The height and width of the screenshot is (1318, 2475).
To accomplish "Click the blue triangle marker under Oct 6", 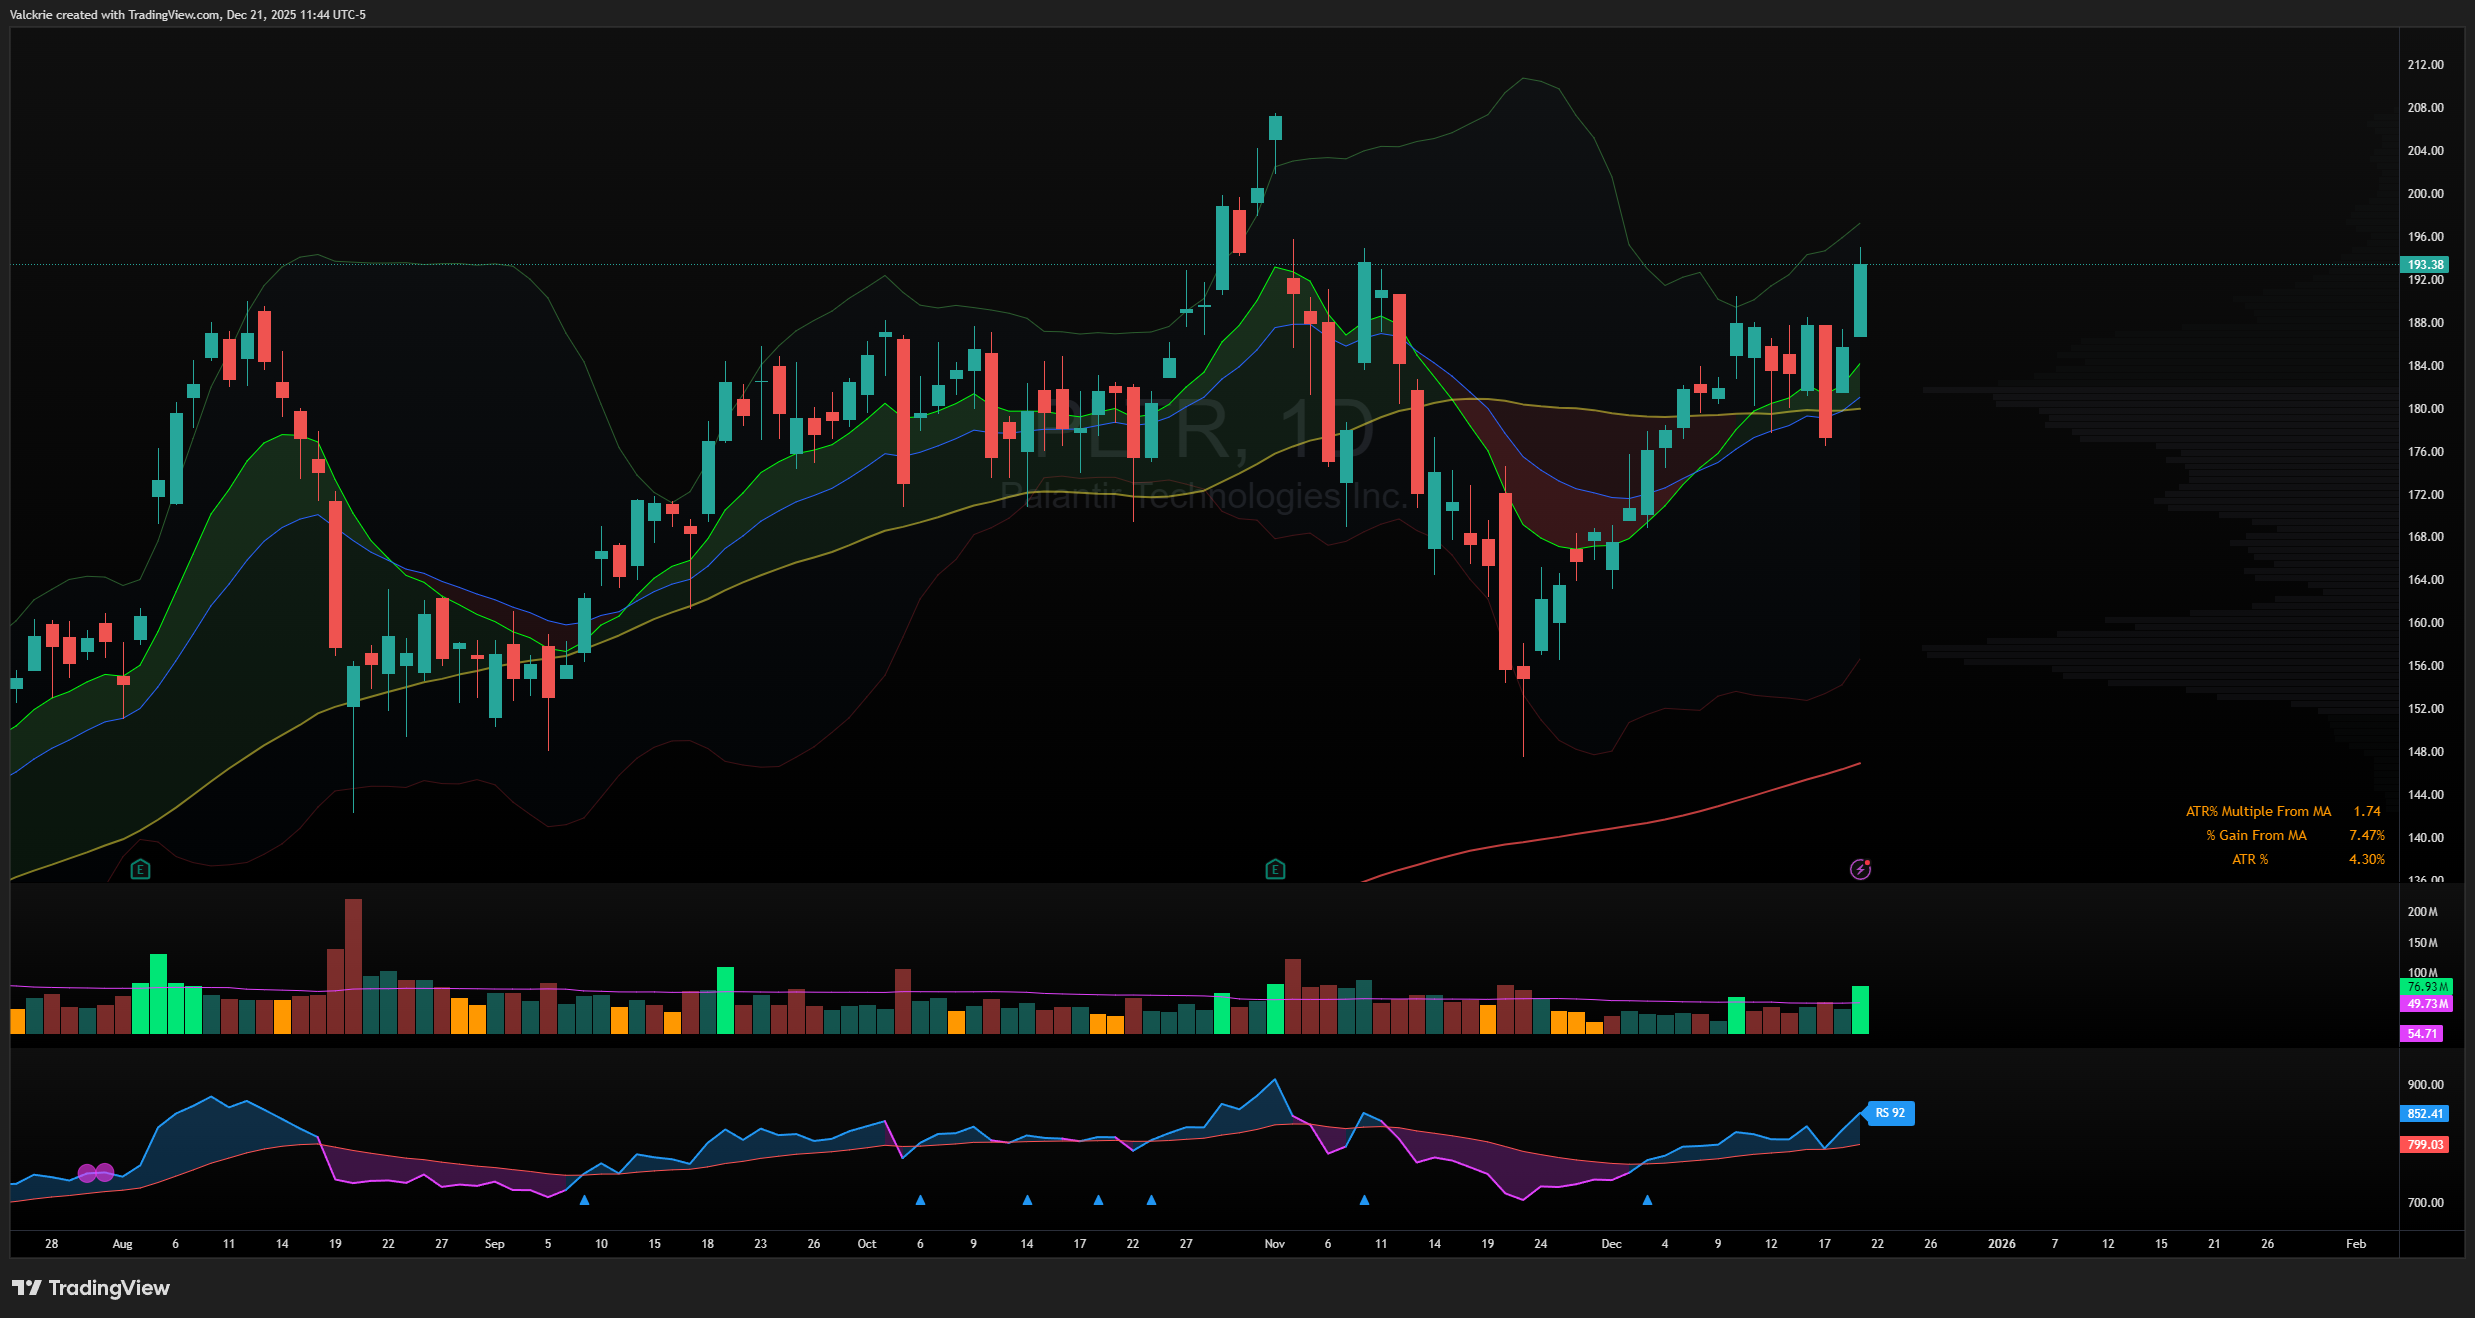I will click(920, 1199).
